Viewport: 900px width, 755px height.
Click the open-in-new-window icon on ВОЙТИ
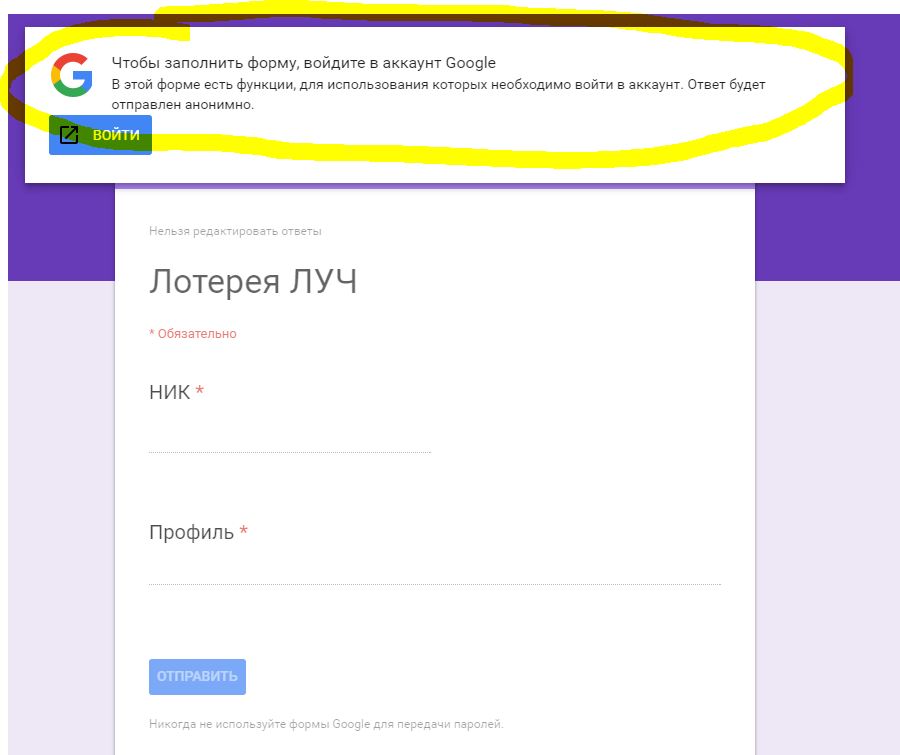click(x=69, y=135)
